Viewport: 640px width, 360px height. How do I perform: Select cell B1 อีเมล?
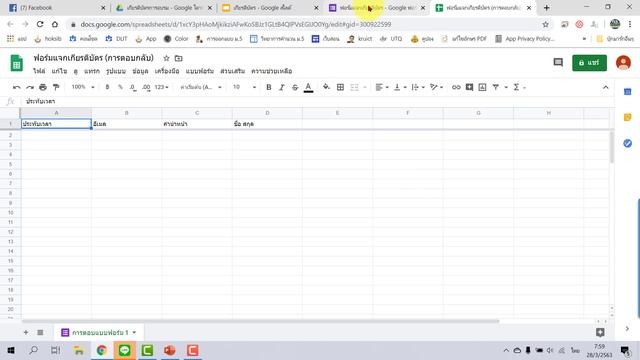coord(127,124)
